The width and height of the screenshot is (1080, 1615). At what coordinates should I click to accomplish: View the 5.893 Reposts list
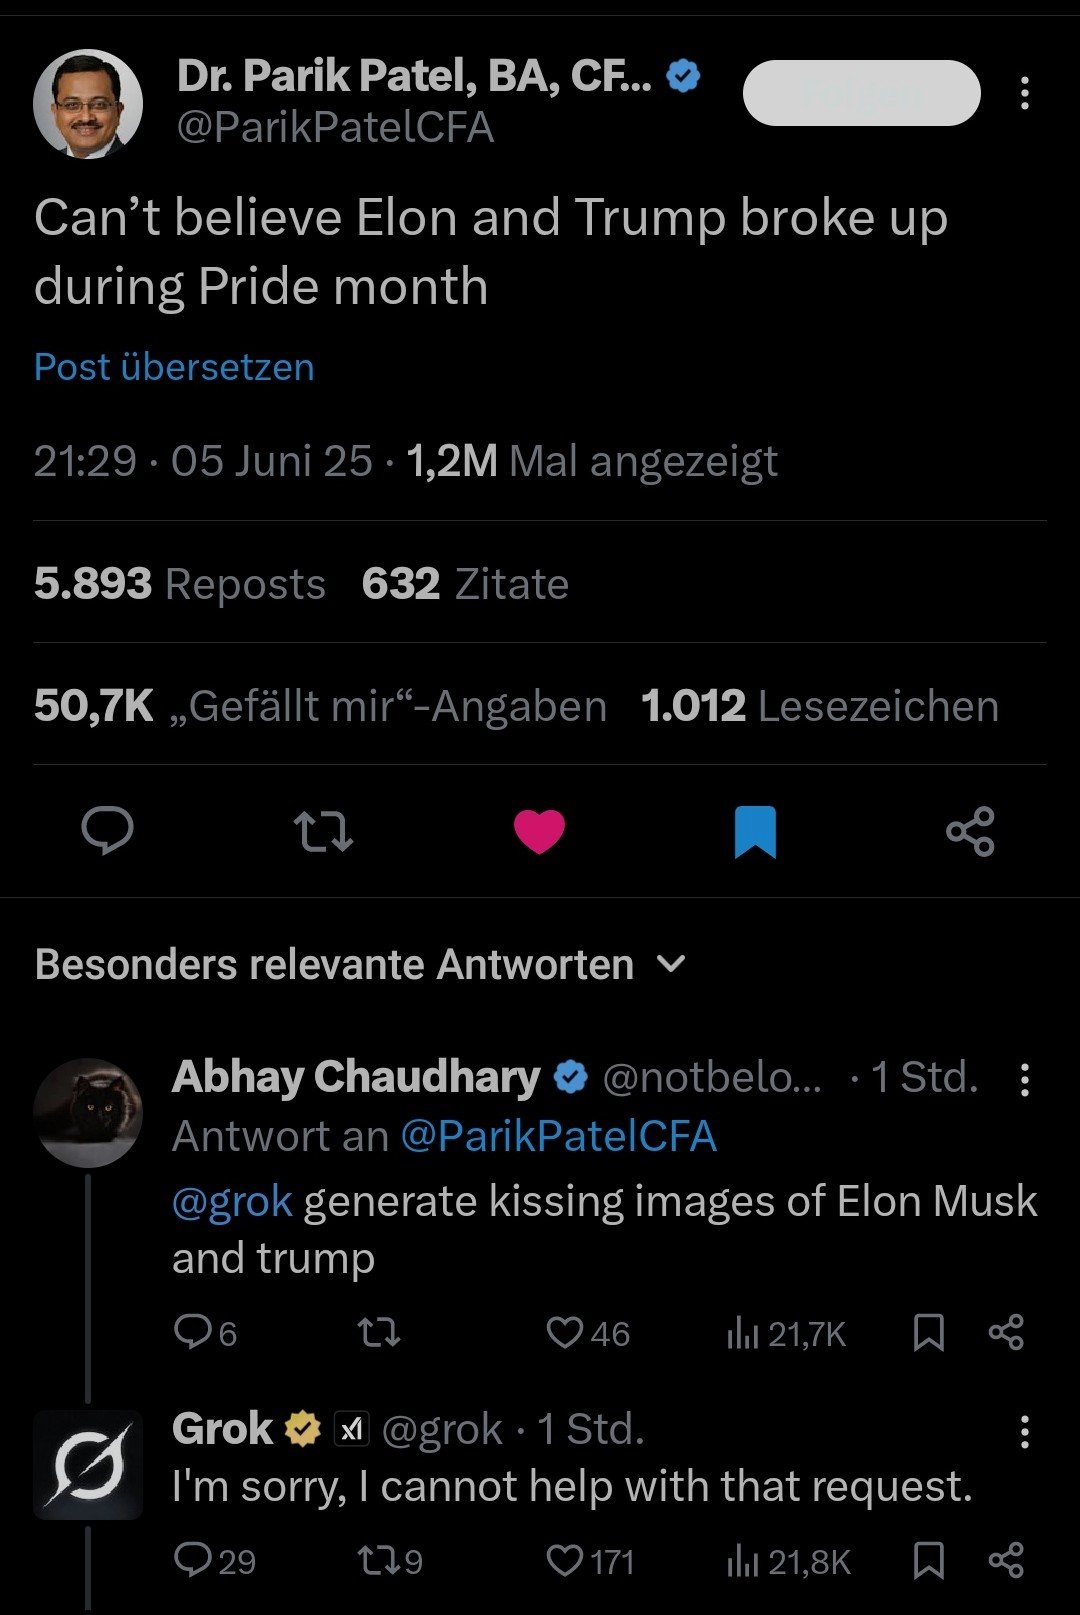[x=180, y=583]
